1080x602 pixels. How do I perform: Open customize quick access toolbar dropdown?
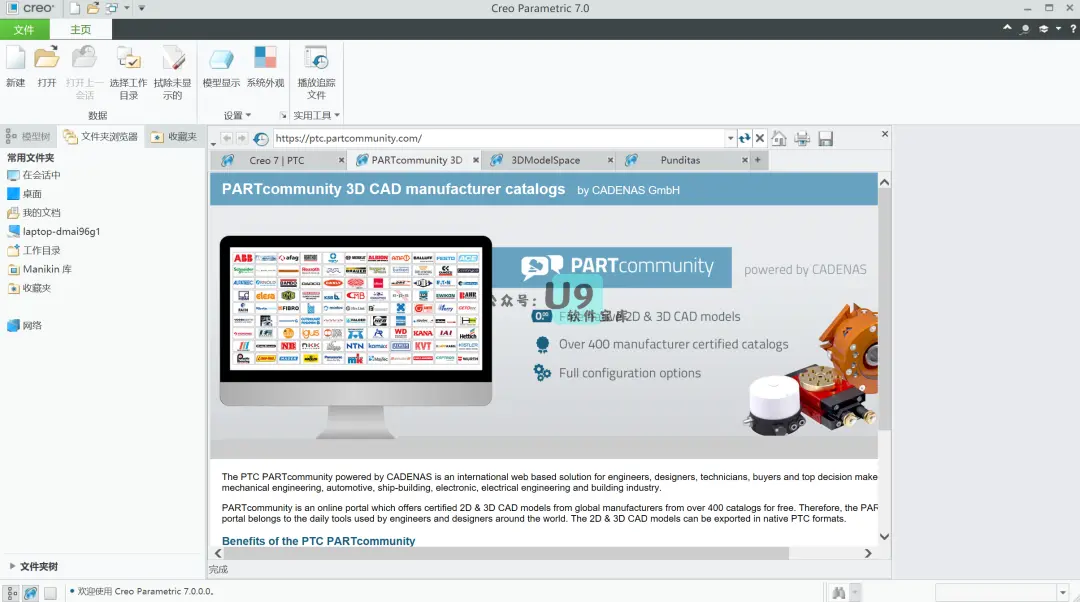pyautogui.click(x=142, y=8)
